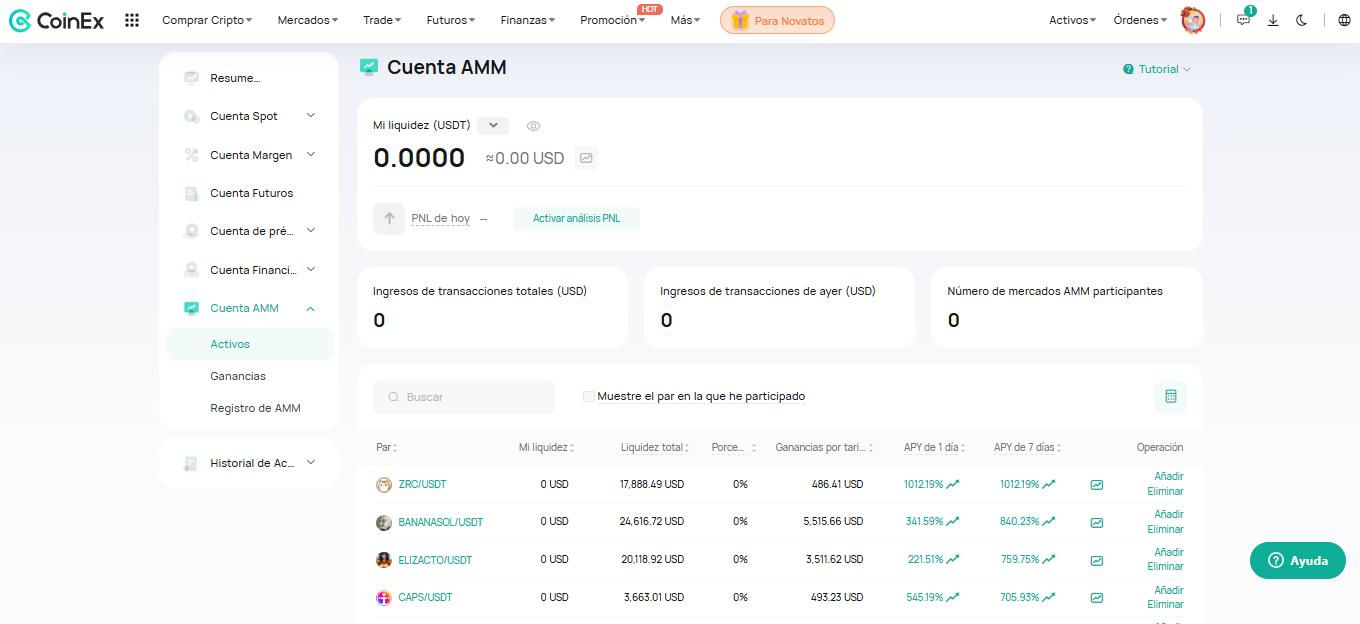This screenshot has height=624, width=1360.
Task: View ZRC/USDT row chart icon
Action: tap(1097, 485)
